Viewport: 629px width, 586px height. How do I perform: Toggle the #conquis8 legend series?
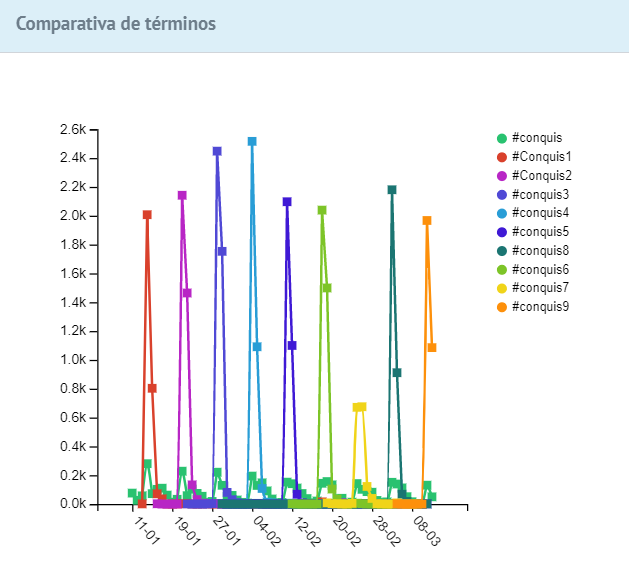tap(533, 251)
